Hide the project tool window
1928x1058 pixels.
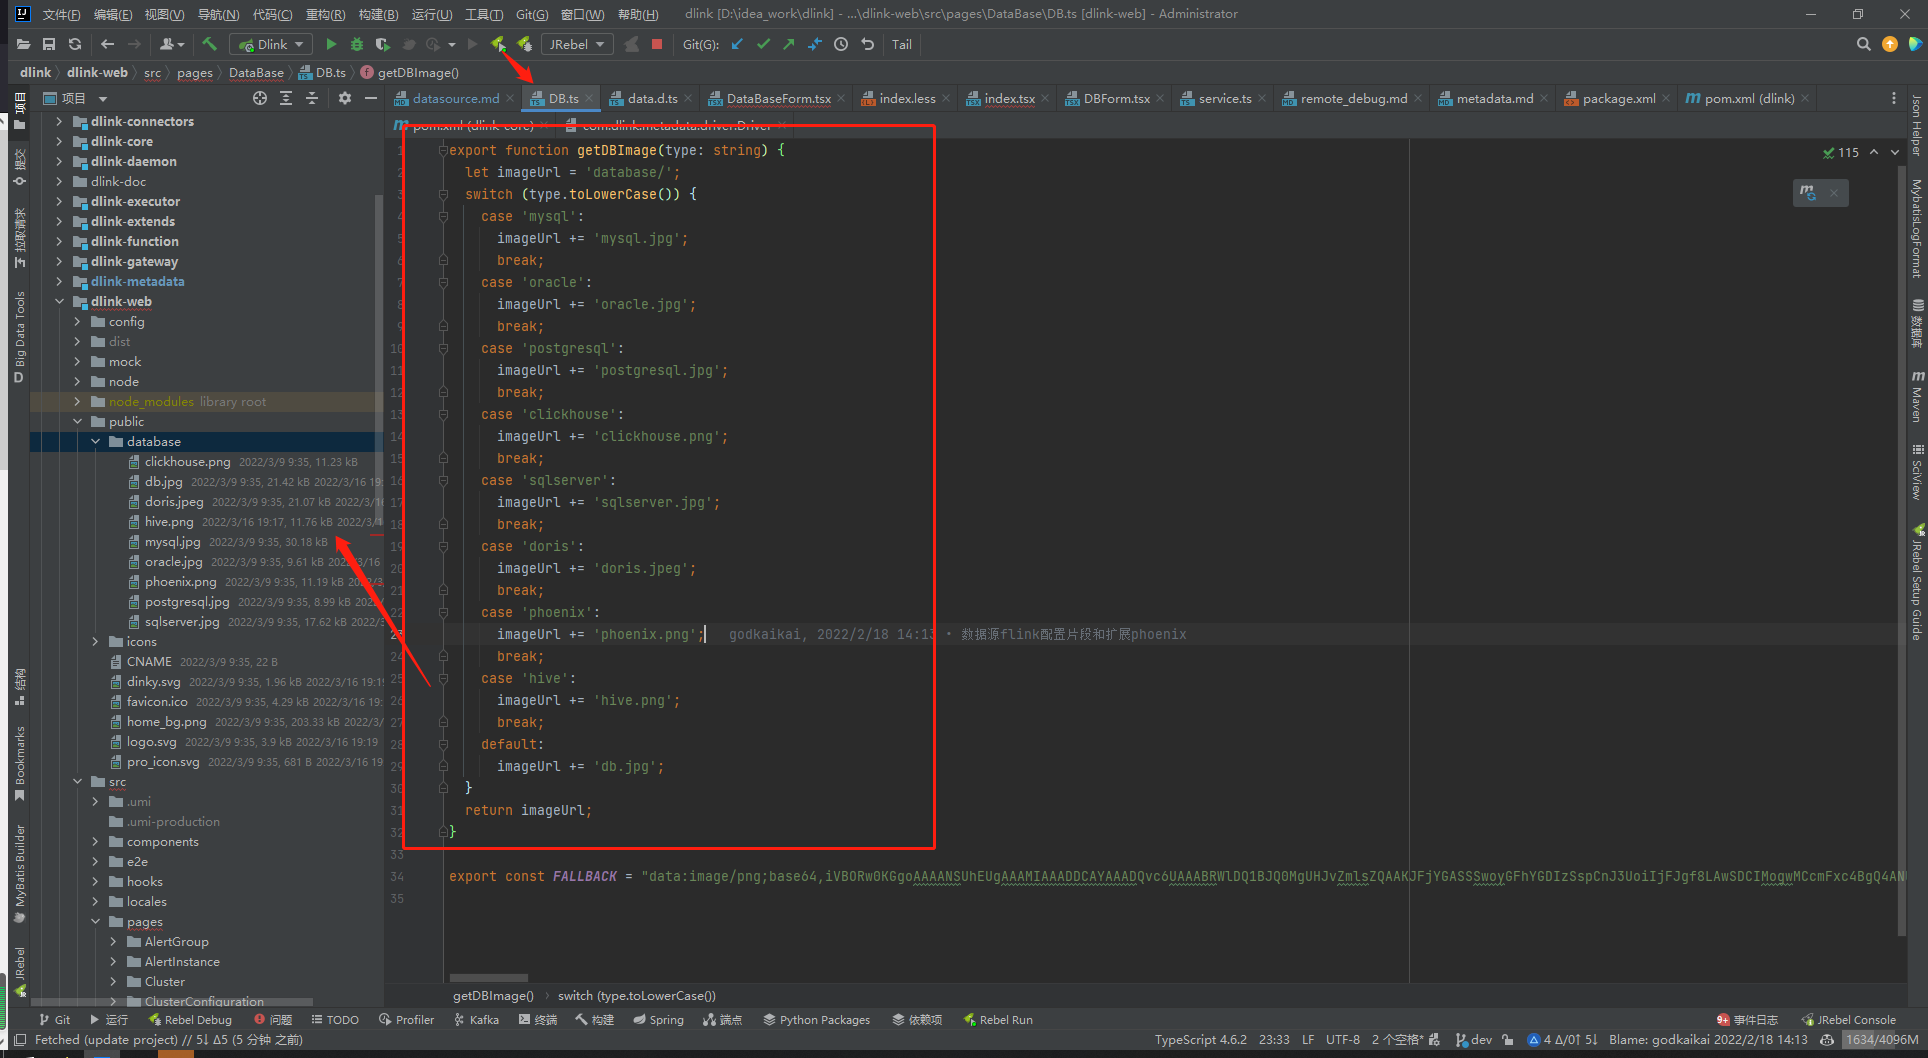click(371, 98)
